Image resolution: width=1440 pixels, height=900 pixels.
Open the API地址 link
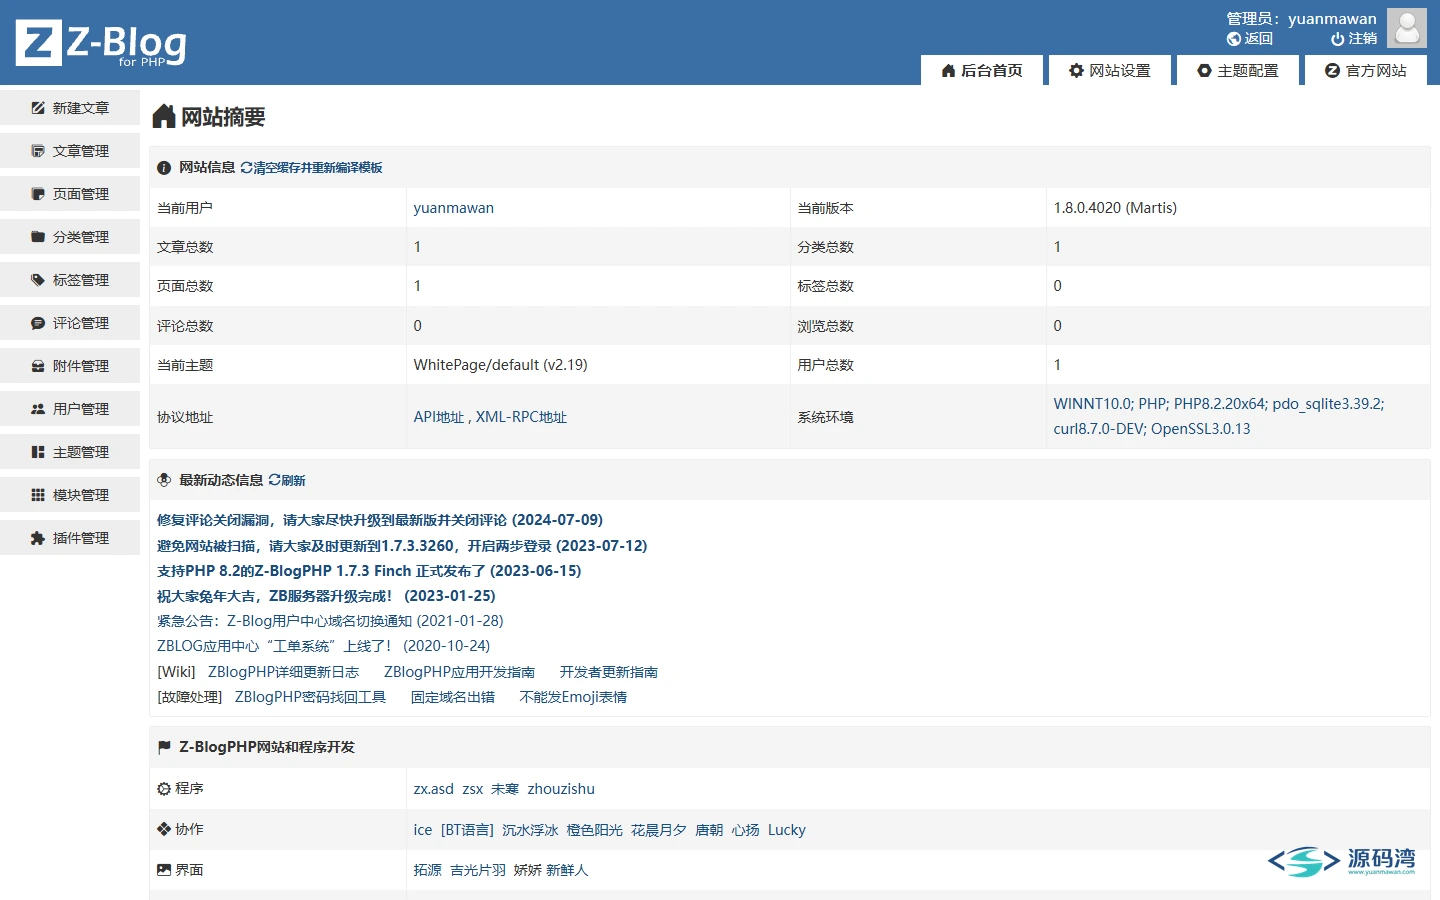pos(439,417)
